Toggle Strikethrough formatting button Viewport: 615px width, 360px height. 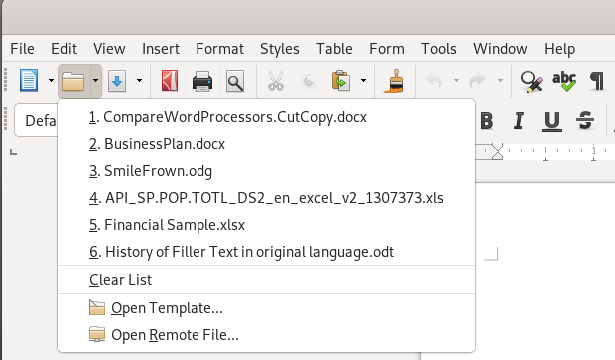tap(585, 120)
